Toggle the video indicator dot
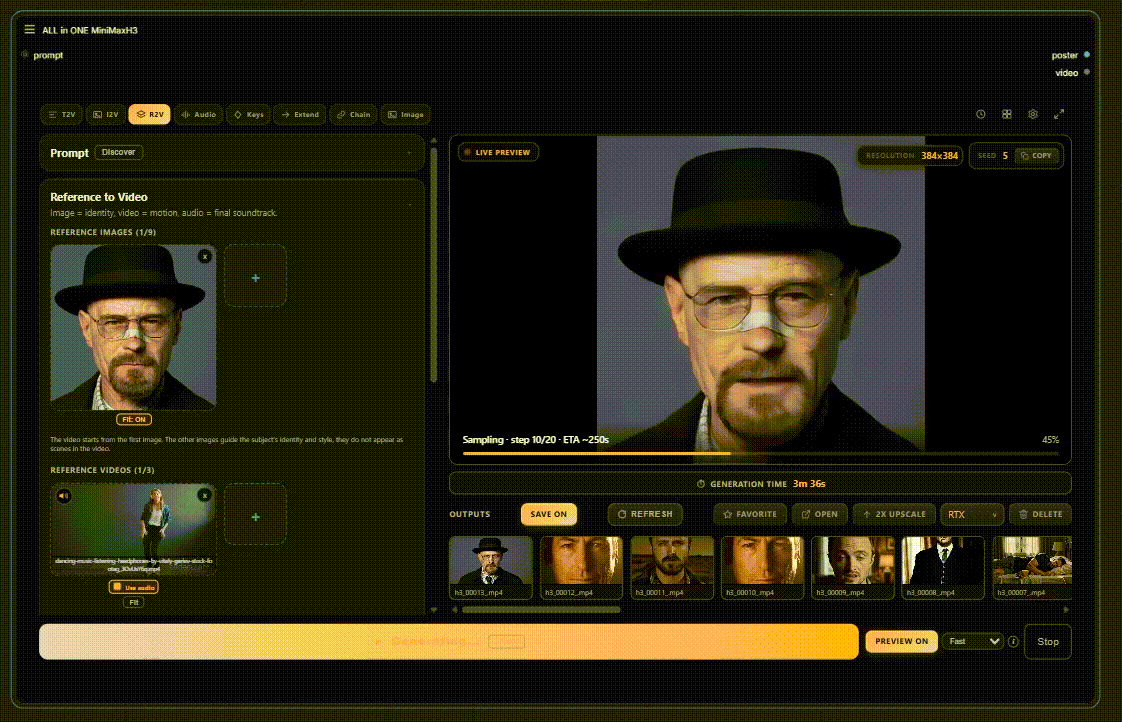Viewport: 1122px width, 722px height. 1086,72
